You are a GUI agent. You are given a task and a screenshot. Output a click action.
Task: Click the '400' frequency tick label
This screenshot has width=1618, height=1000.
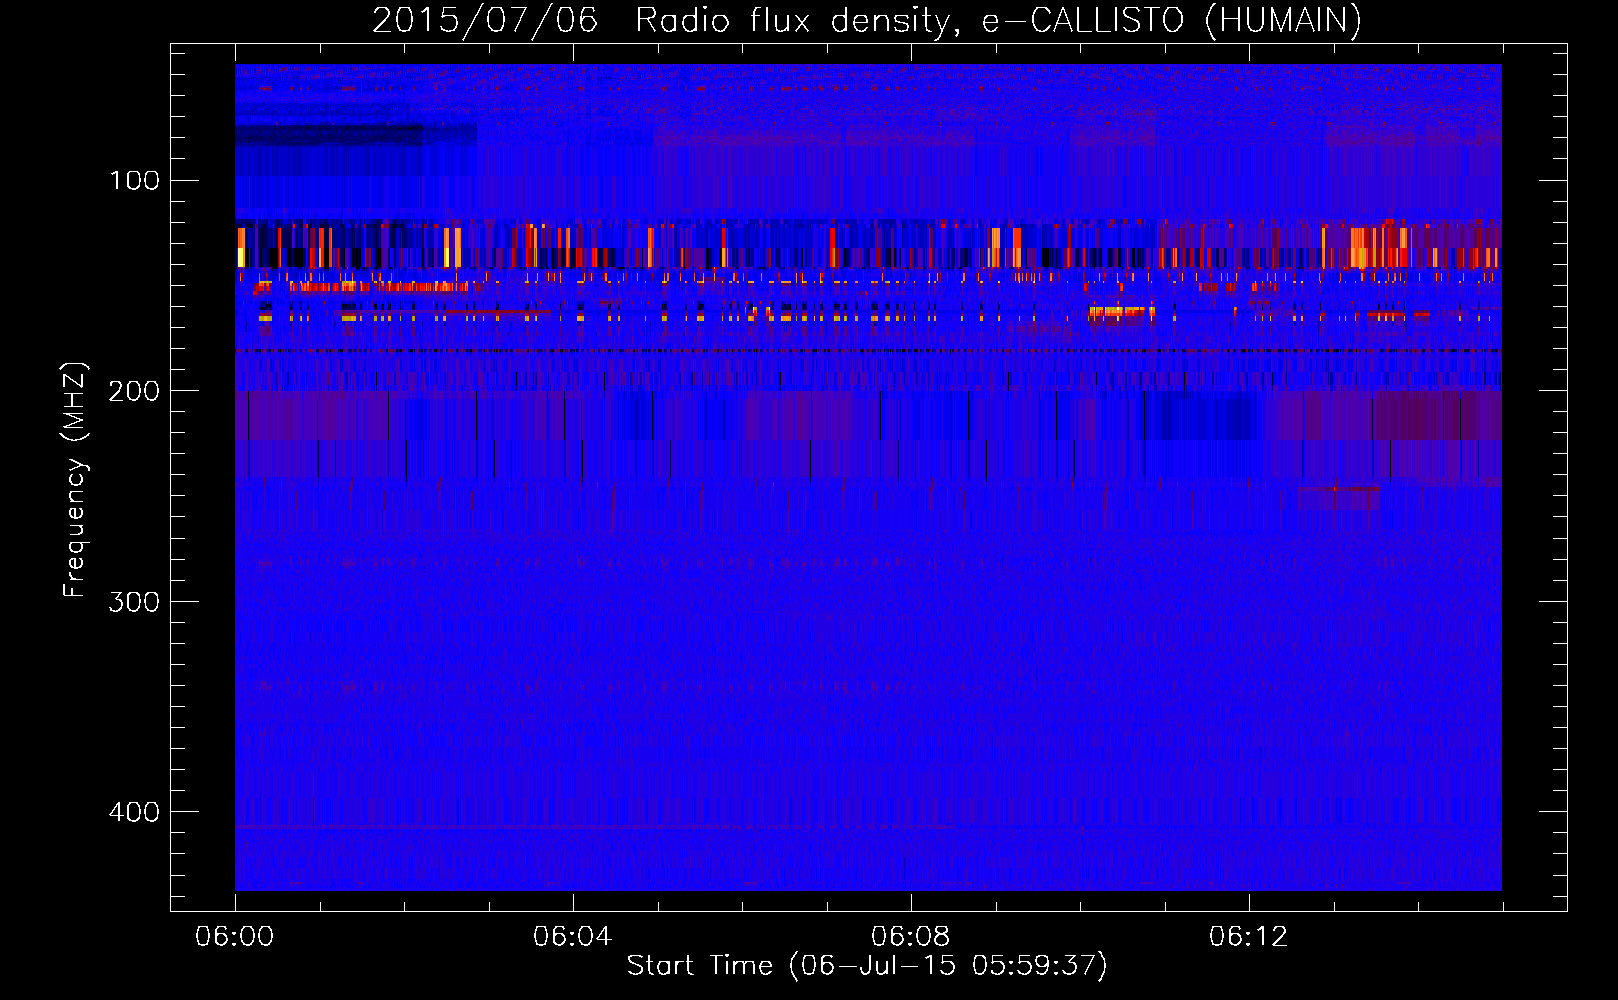click(134, 811)
